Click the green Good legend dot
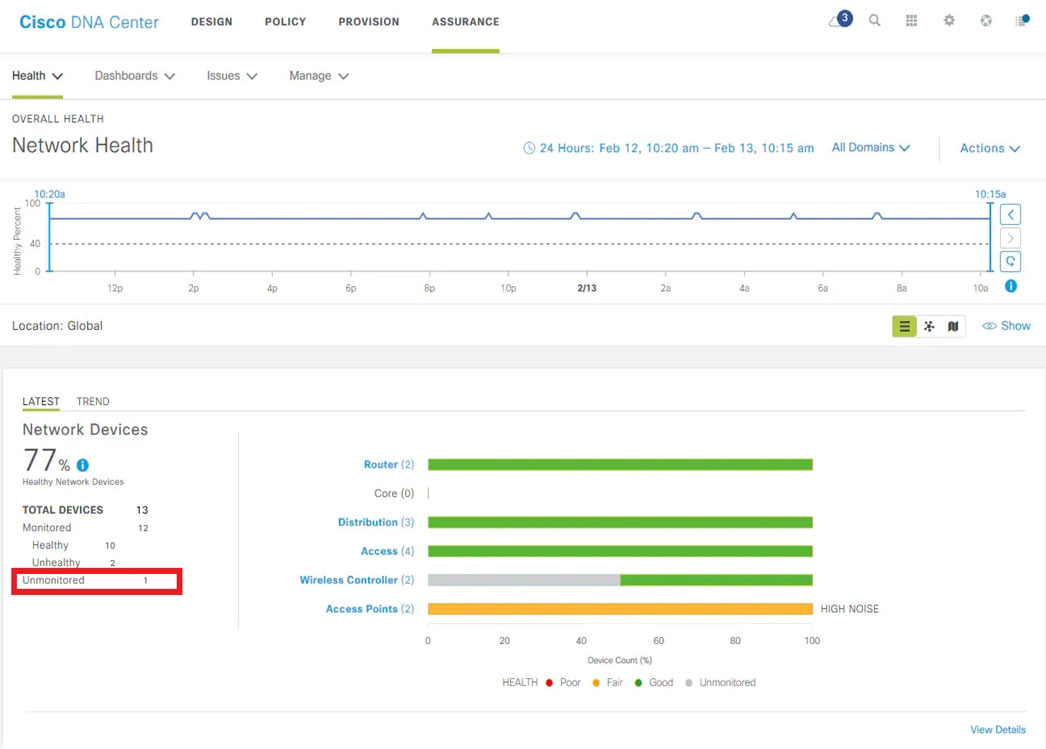The height and width of the screenshot is (749, 1046). [638, 683]
